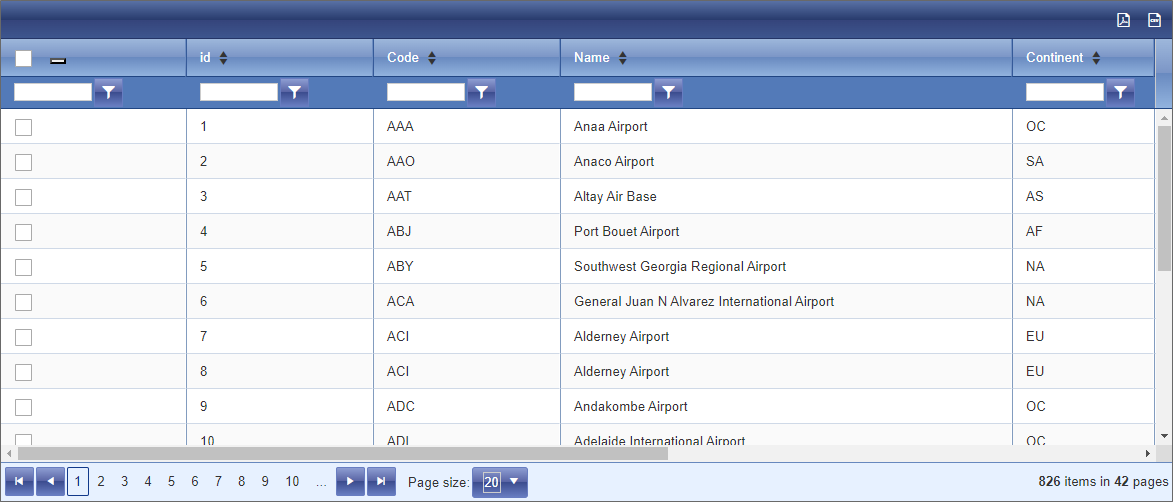The height and width of the screenshot is (502, 1173).
Task: Click the Name filter text field
Action: coord(612,92)
